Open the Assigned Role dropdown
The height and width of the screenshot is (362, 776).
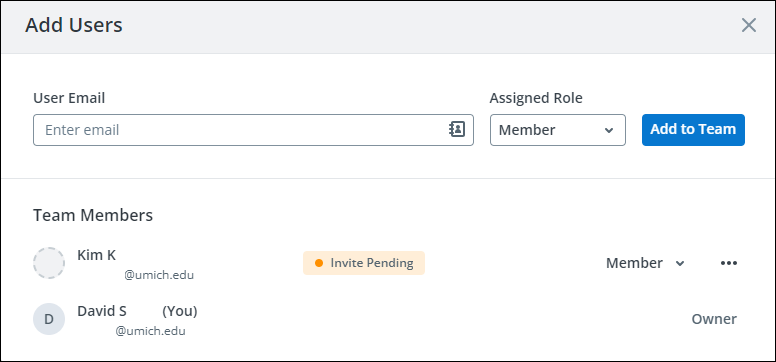click(558, 130)
